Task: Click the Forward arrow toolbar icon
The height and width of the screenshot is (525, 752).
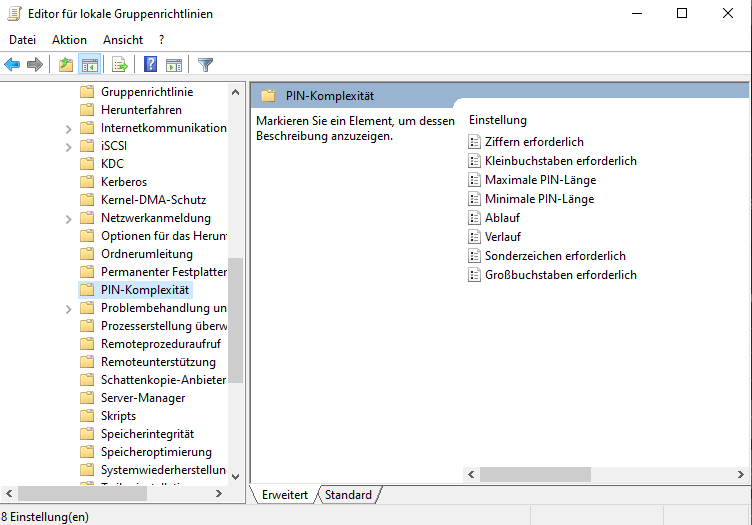Action: pyautogui.click(x=35, y=64)
